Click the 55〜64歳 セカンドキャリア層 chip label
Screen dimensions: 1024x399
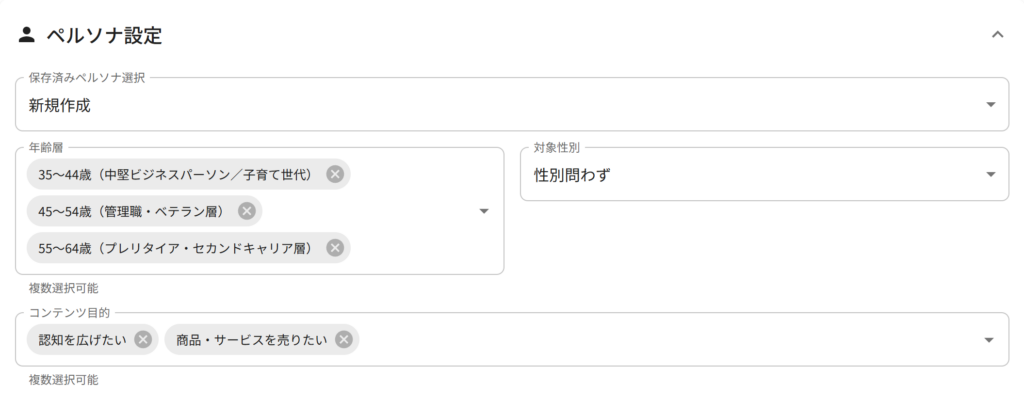coord(177,248)
